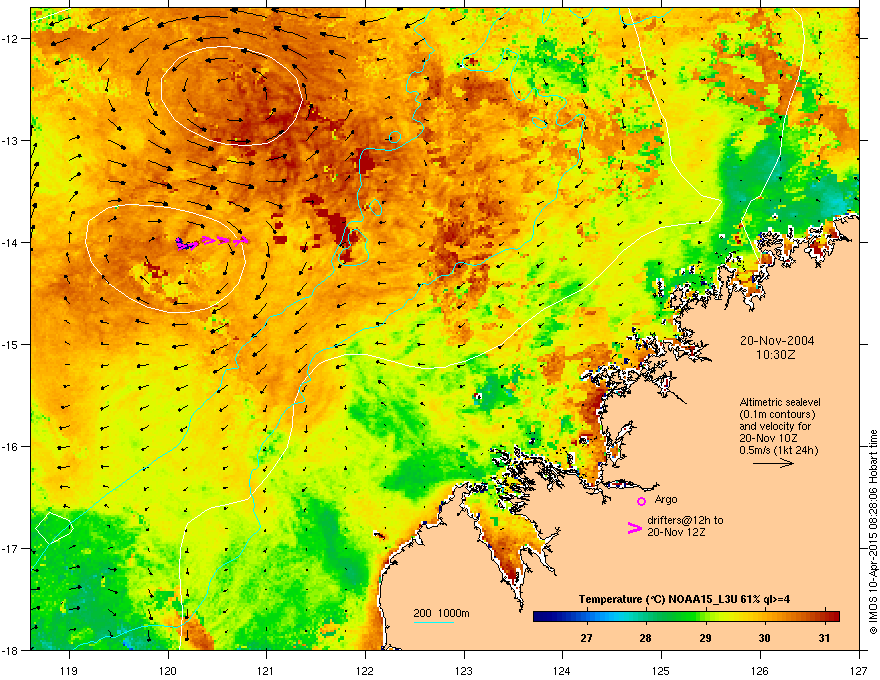The height and width of the screenshot is (680, 880).
Task: Click the '0.5m/s (1kt 24h)' text
Action: click(x=779, y=451)
